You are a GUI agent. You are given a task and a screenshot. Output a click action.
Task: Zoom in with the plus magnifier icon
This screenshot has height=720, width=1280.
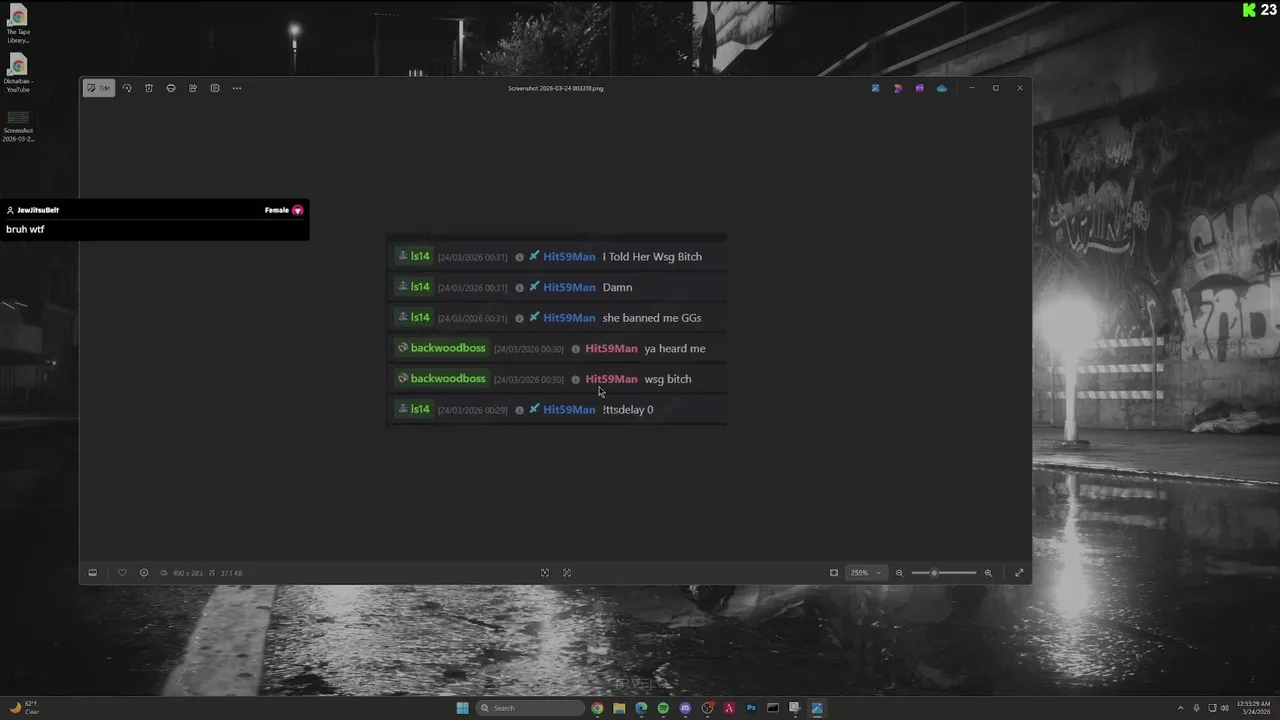pos(988,573)
